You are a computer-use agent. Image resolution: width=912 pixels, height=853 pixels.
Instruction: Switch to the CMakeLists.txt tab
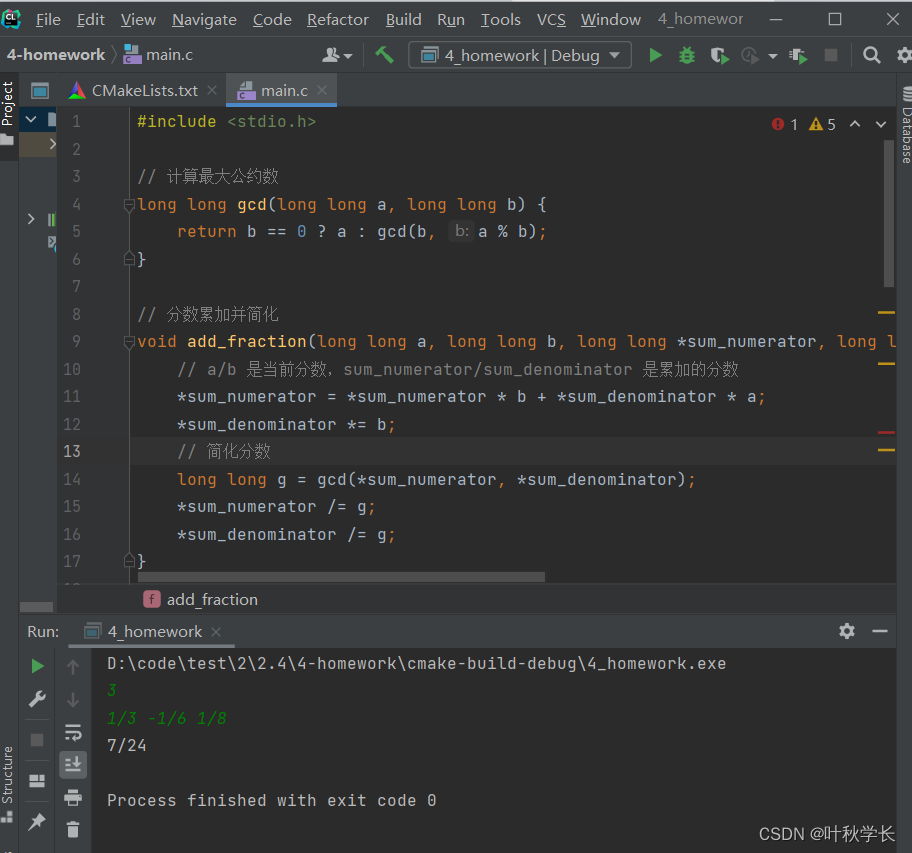[x=144, y=91]
